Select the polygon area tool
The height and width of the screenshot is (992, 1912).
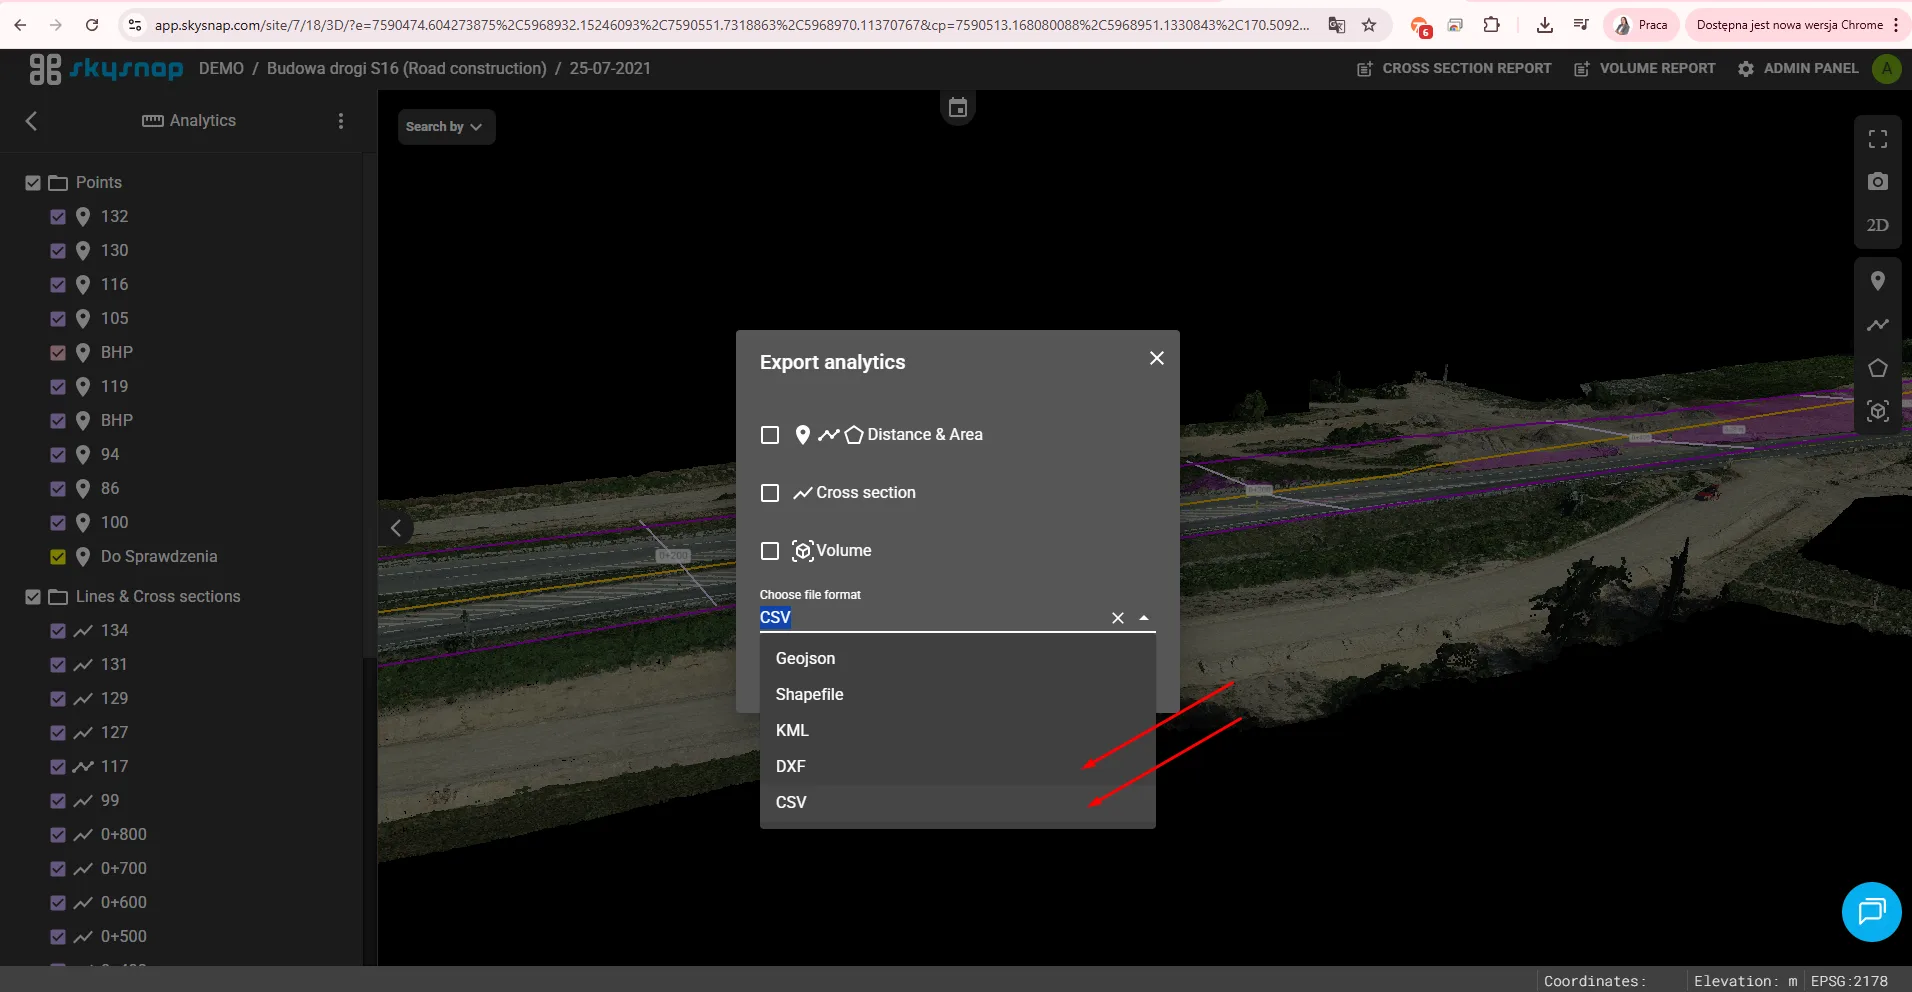pos(1877,368)
